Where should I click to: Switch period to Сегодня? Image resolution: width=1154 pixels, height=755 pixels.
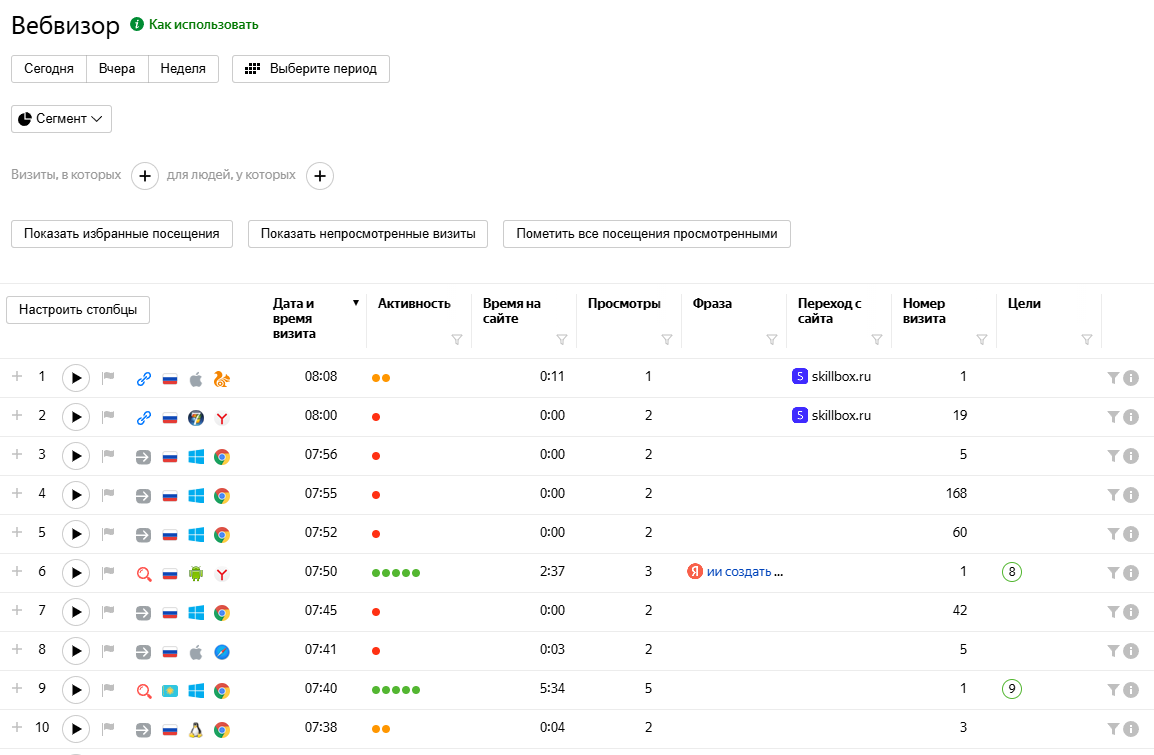click(49, 69)
